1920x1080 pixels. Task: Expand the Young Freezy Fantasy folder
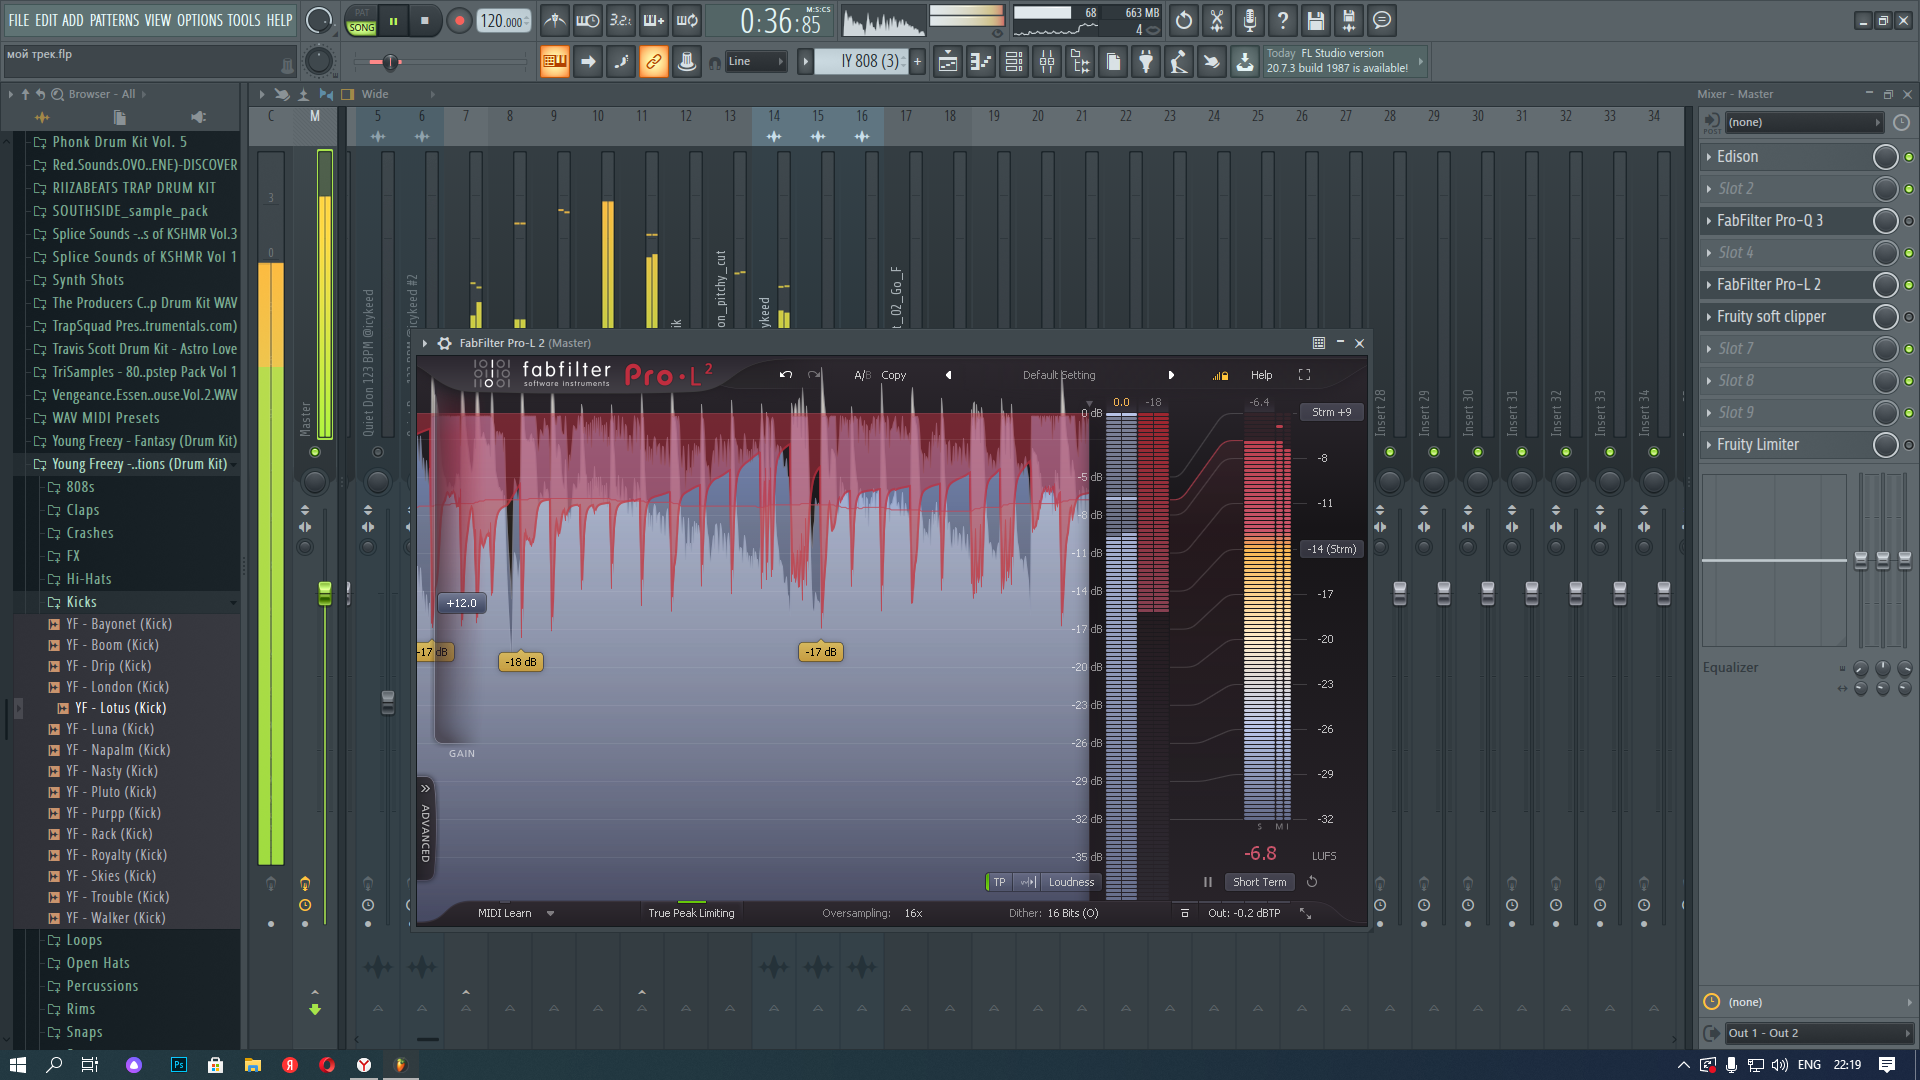click(144, 441)
